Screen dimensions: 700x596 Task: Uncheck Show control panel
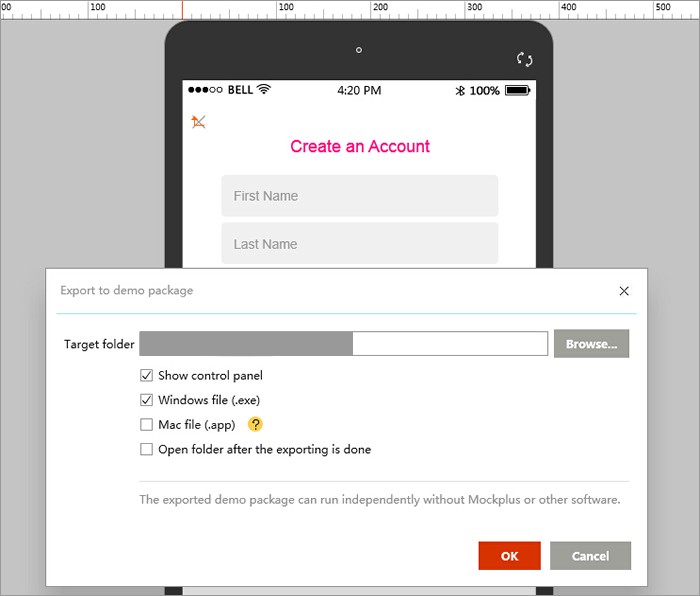146,375
